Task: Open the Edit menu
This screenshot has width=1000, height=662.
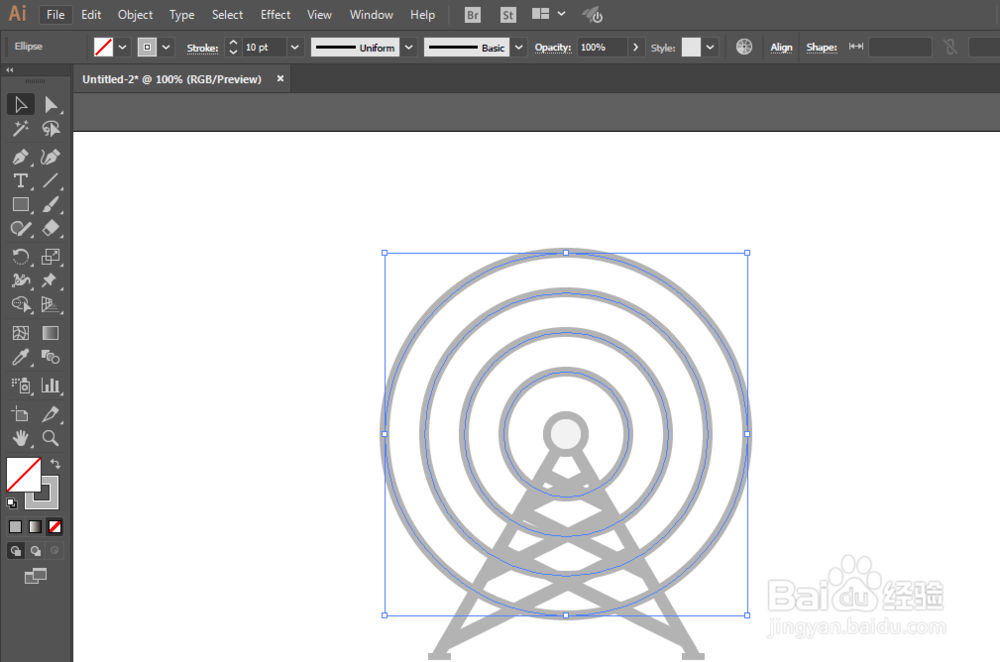Action: tap(91, 15)
